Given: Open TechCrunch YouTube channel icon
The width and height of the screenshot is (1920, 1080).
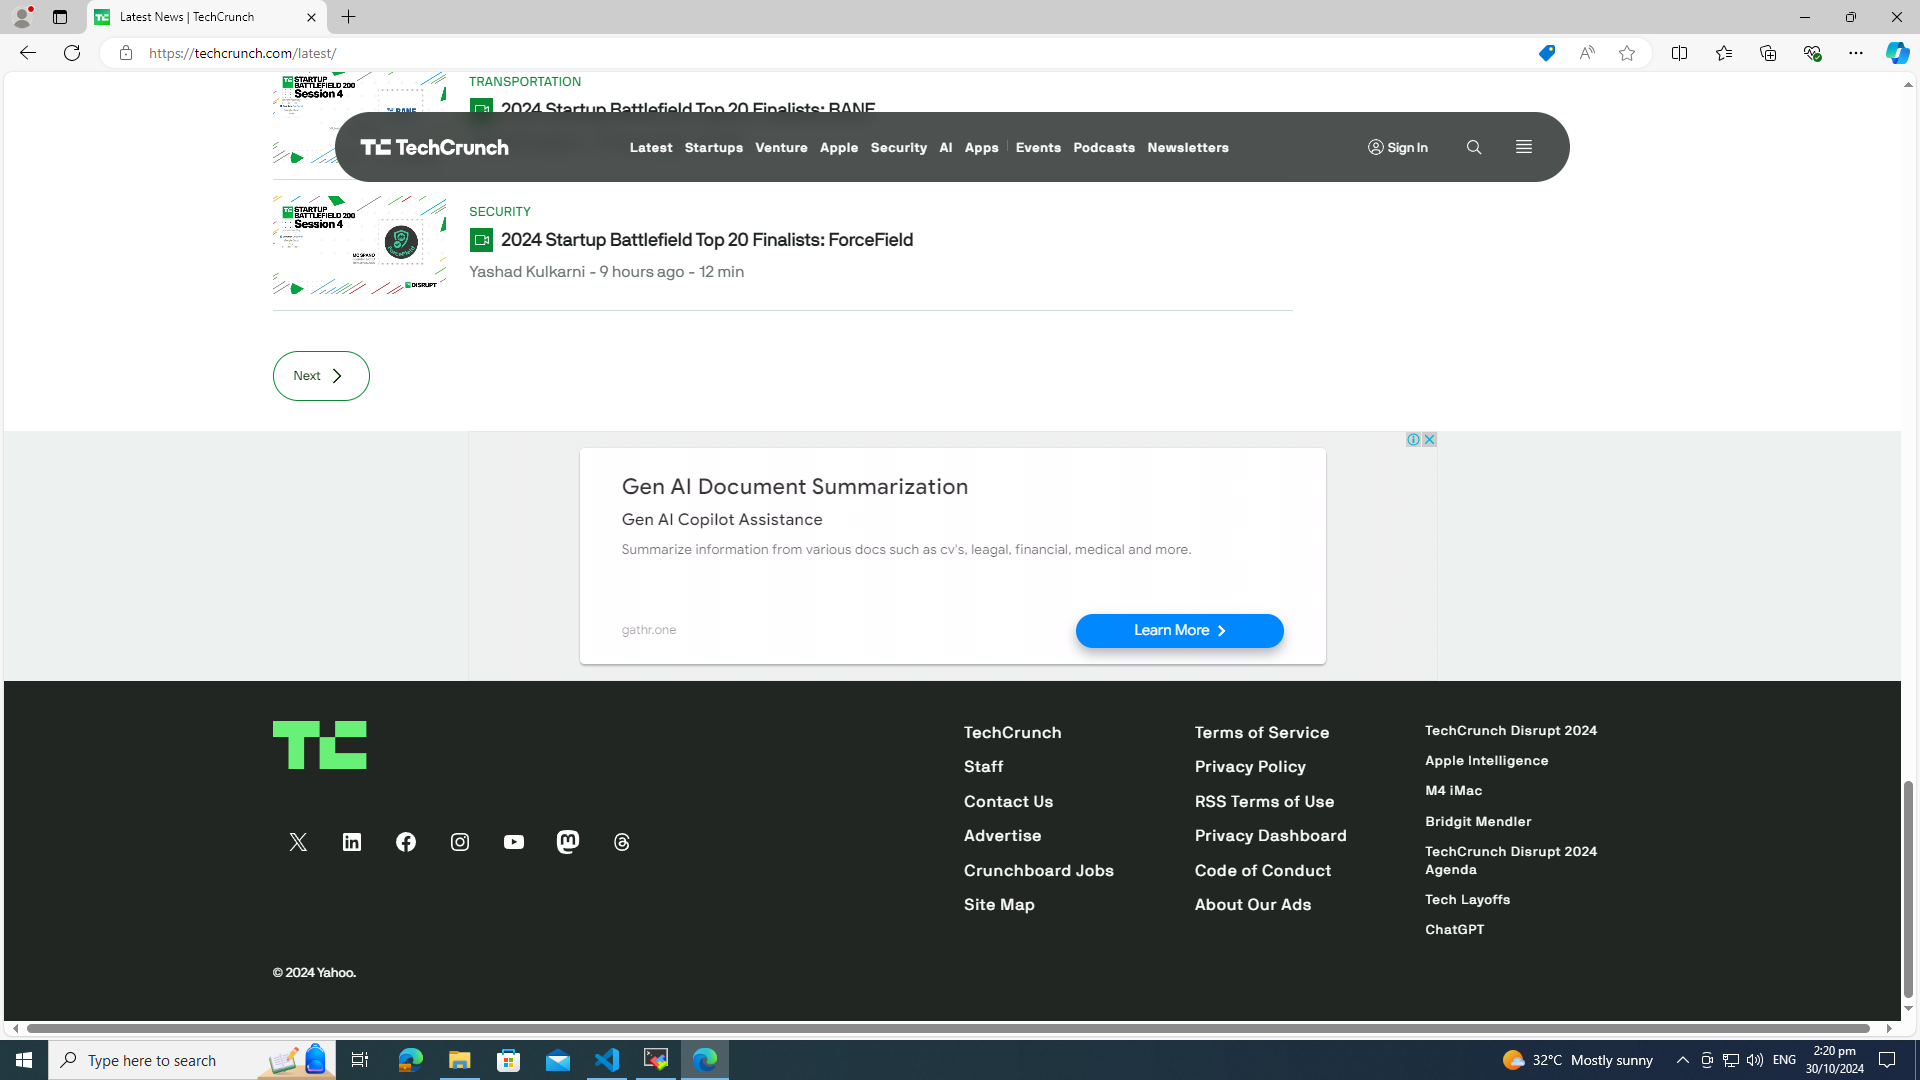Looking at the screenshot, I should [514, 842].
